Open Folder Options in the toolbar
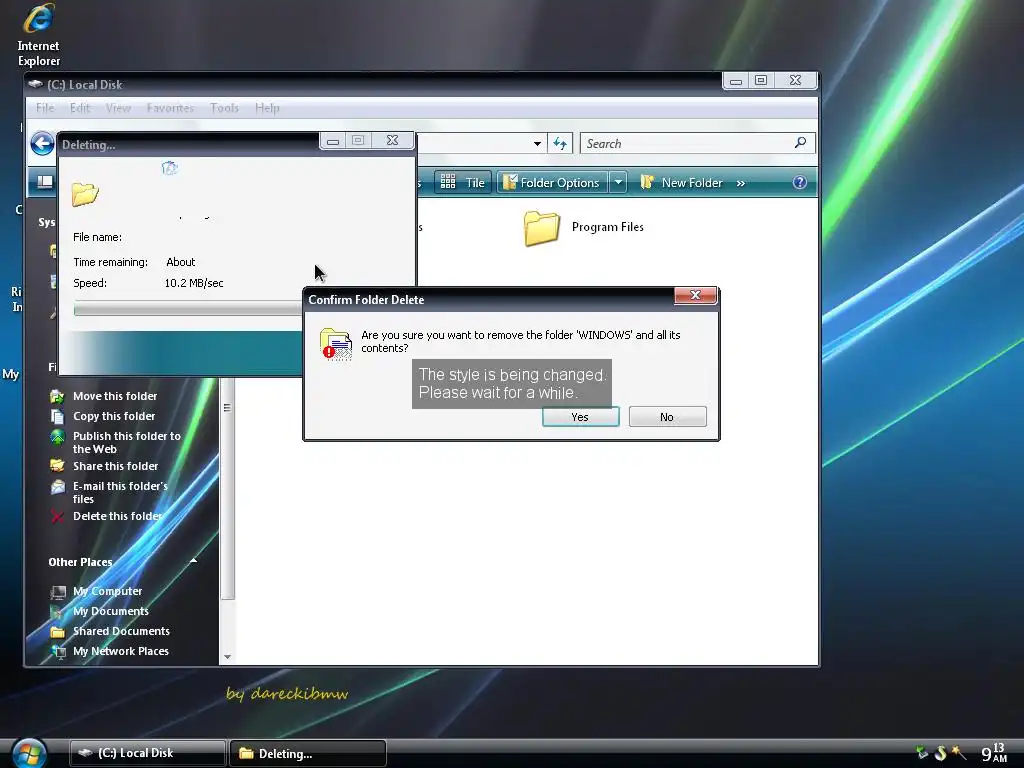Viewport: 1024px width, 768px height. (552, 183)
